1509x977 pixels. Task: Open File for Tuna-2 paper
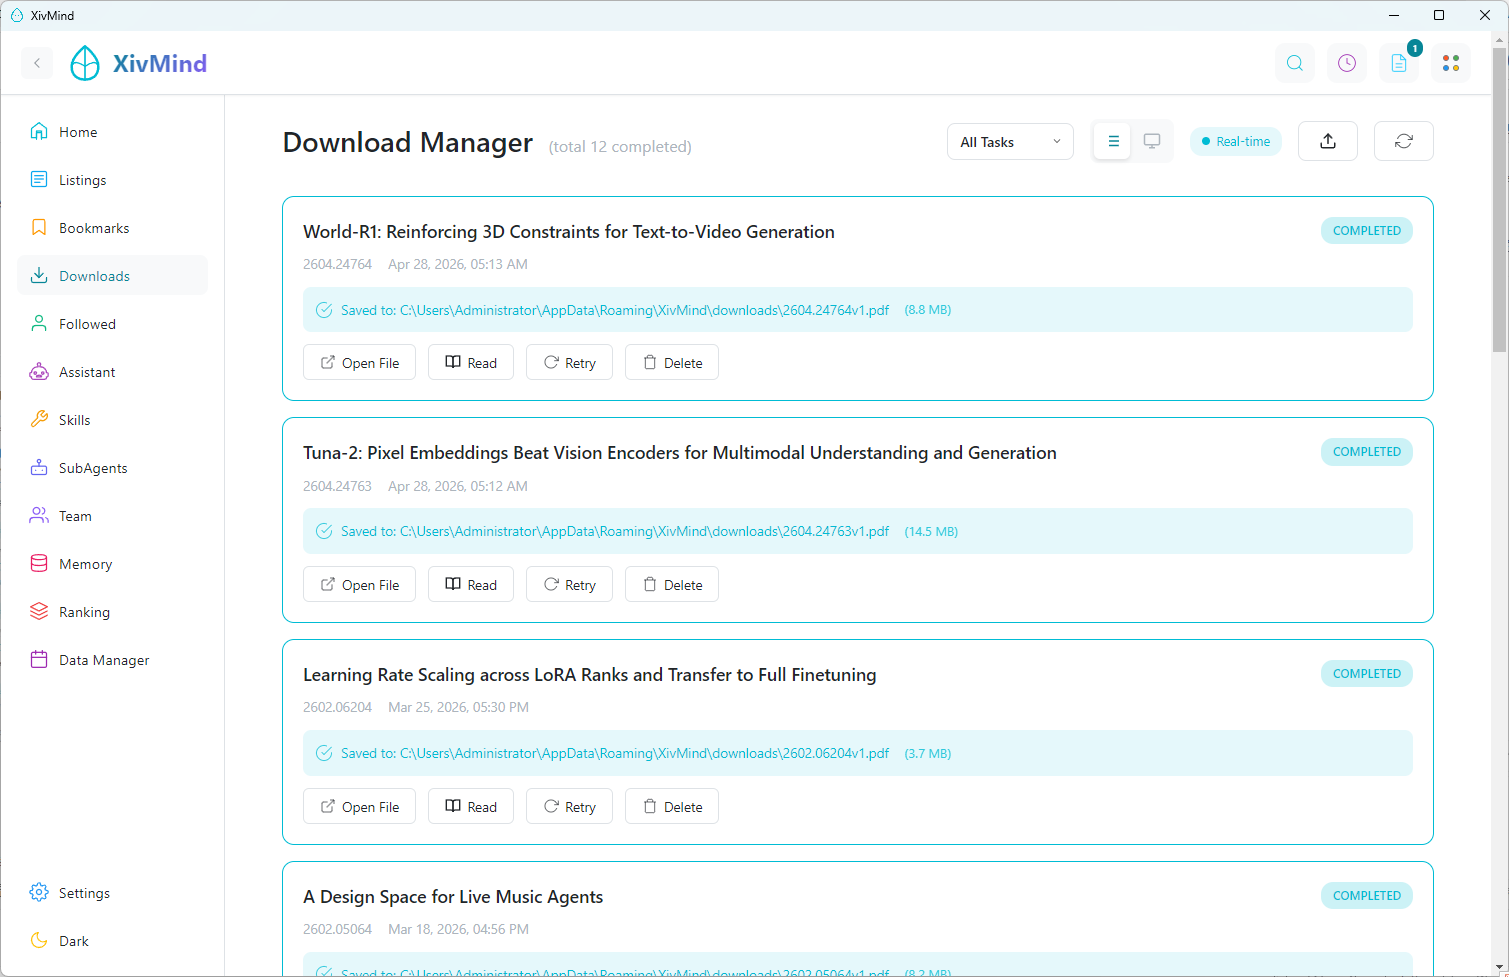coord(360,585)
